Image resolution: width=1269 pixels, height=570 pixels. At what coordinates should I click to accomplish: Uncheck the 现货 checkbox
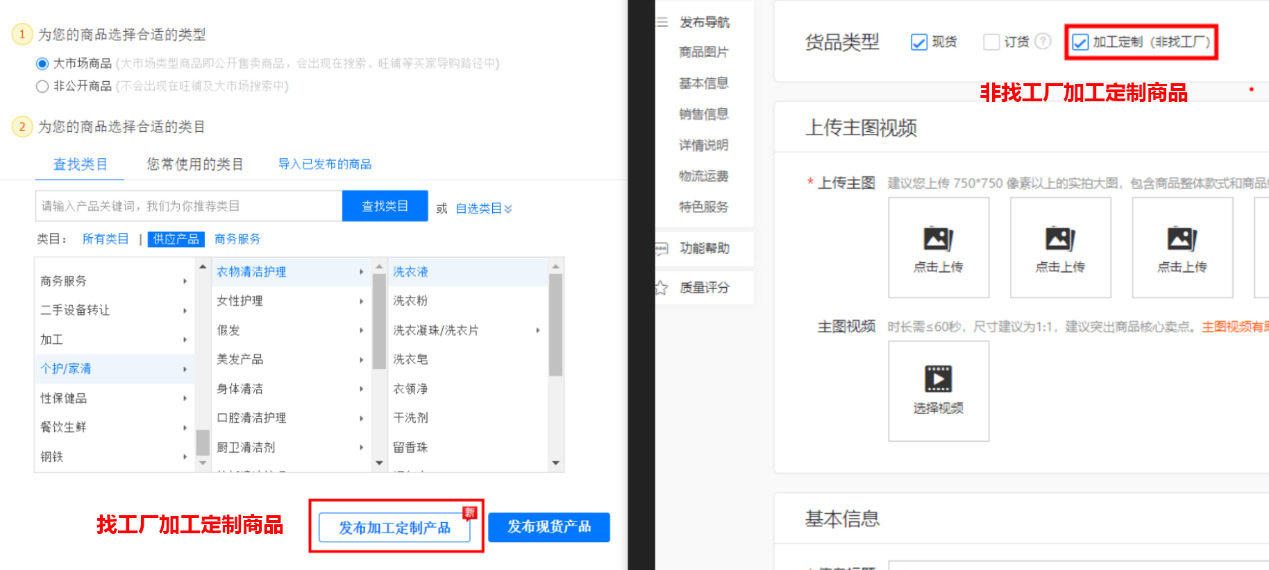click(x=919, y=42)
